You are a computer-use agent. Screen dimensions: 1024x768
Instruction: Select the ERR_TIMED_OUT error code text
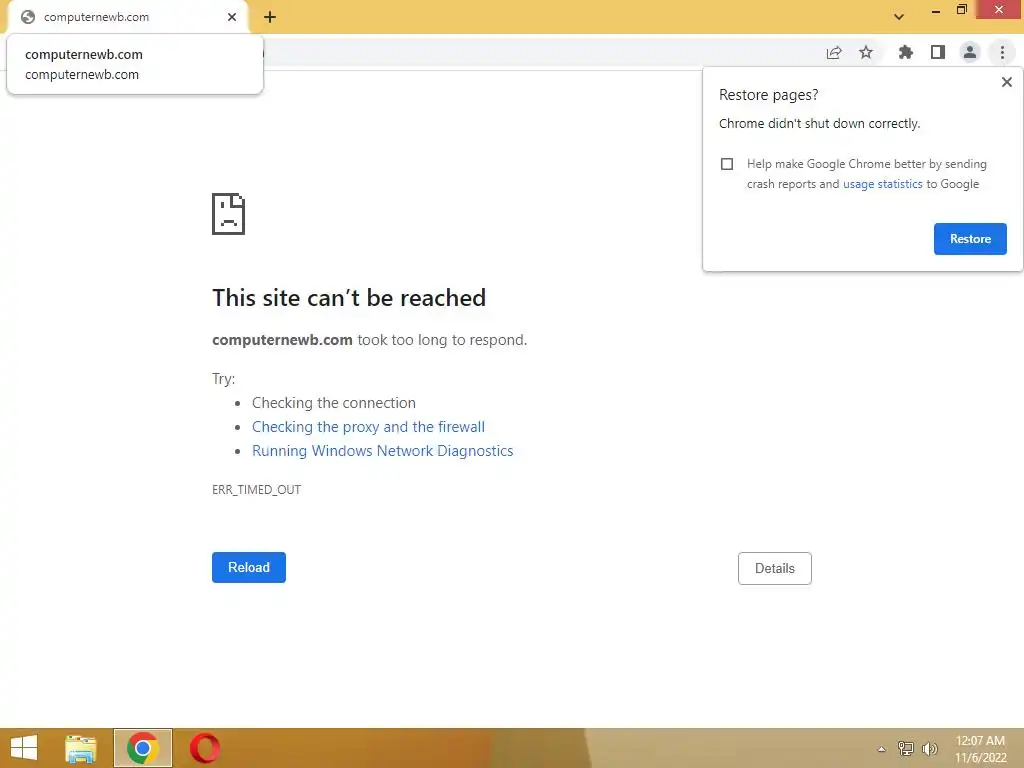[x=257, y=490]
